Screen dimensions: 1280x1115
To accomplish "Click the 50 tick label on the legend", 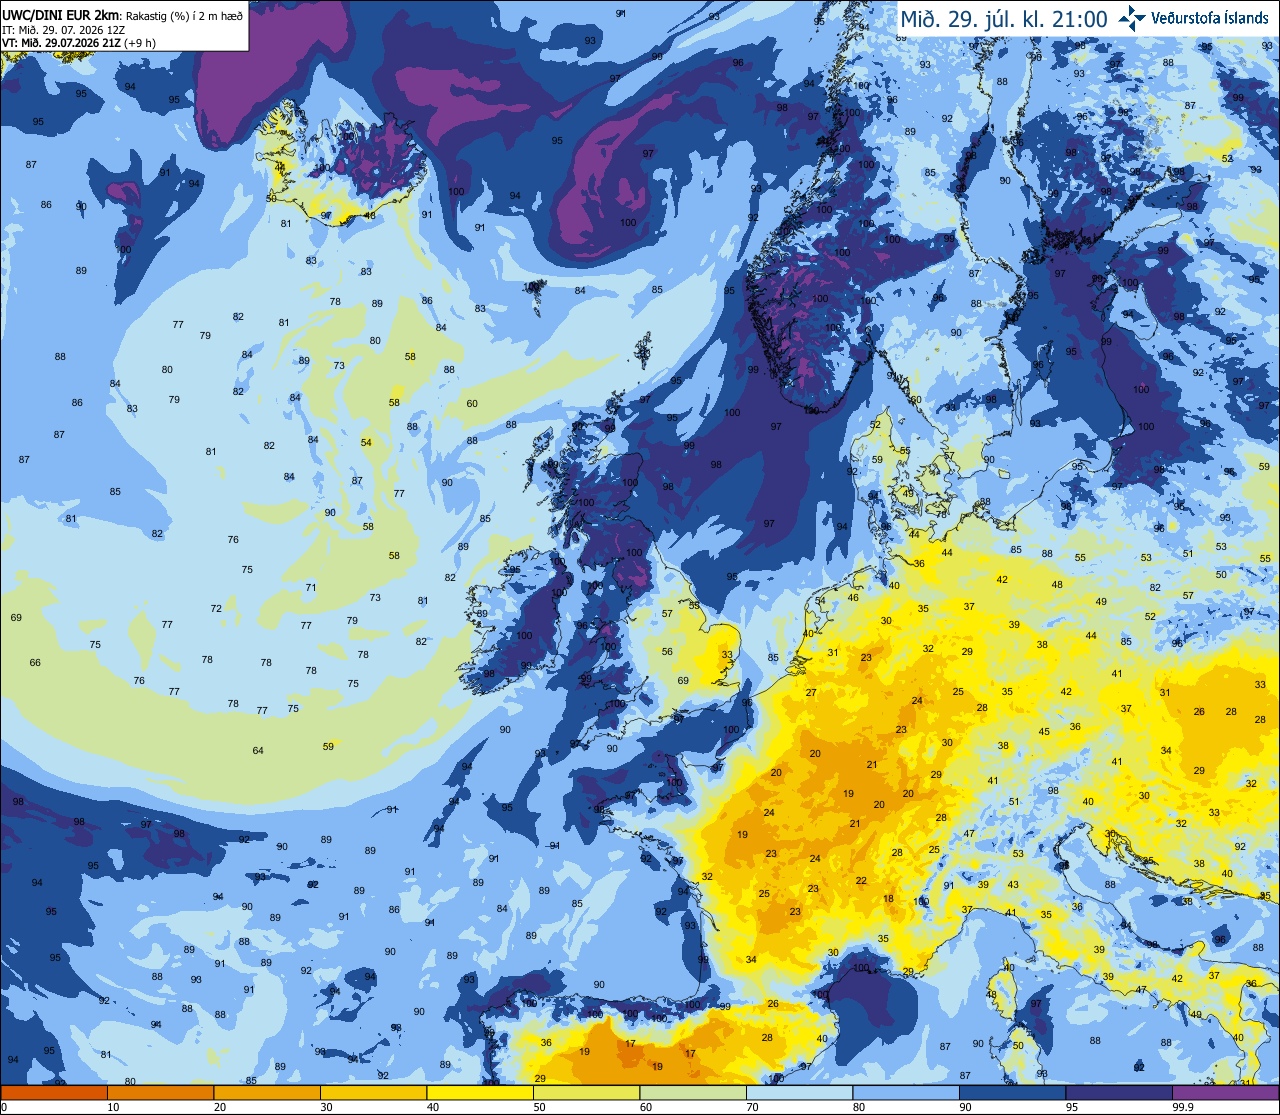I will tap(539, 1107).
